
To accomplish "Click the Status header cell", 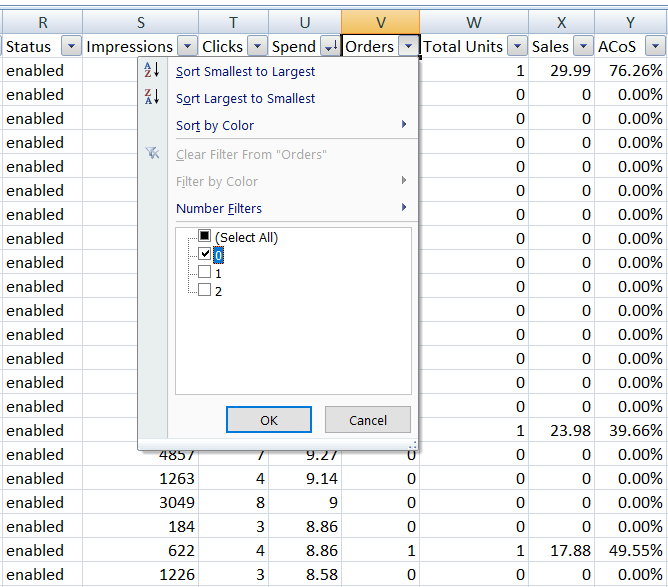I will pos(42,46).
